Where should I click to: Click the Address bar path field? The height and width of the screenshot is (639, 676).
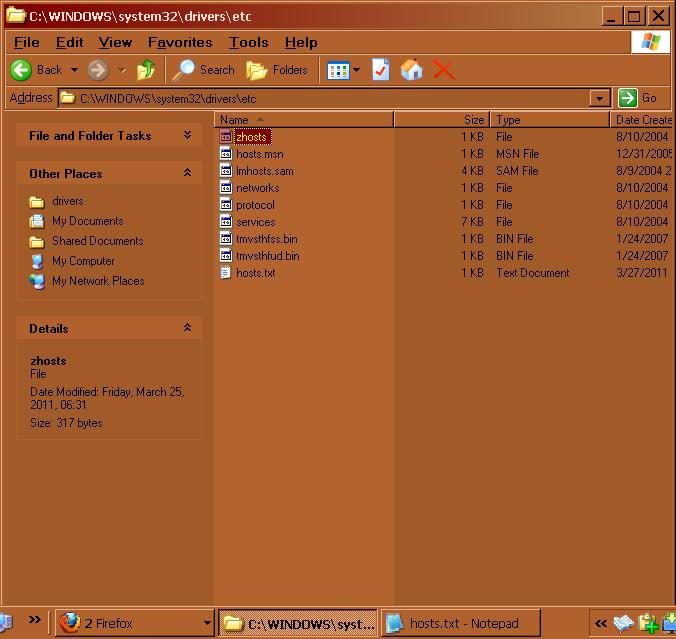tap(323, 98)
